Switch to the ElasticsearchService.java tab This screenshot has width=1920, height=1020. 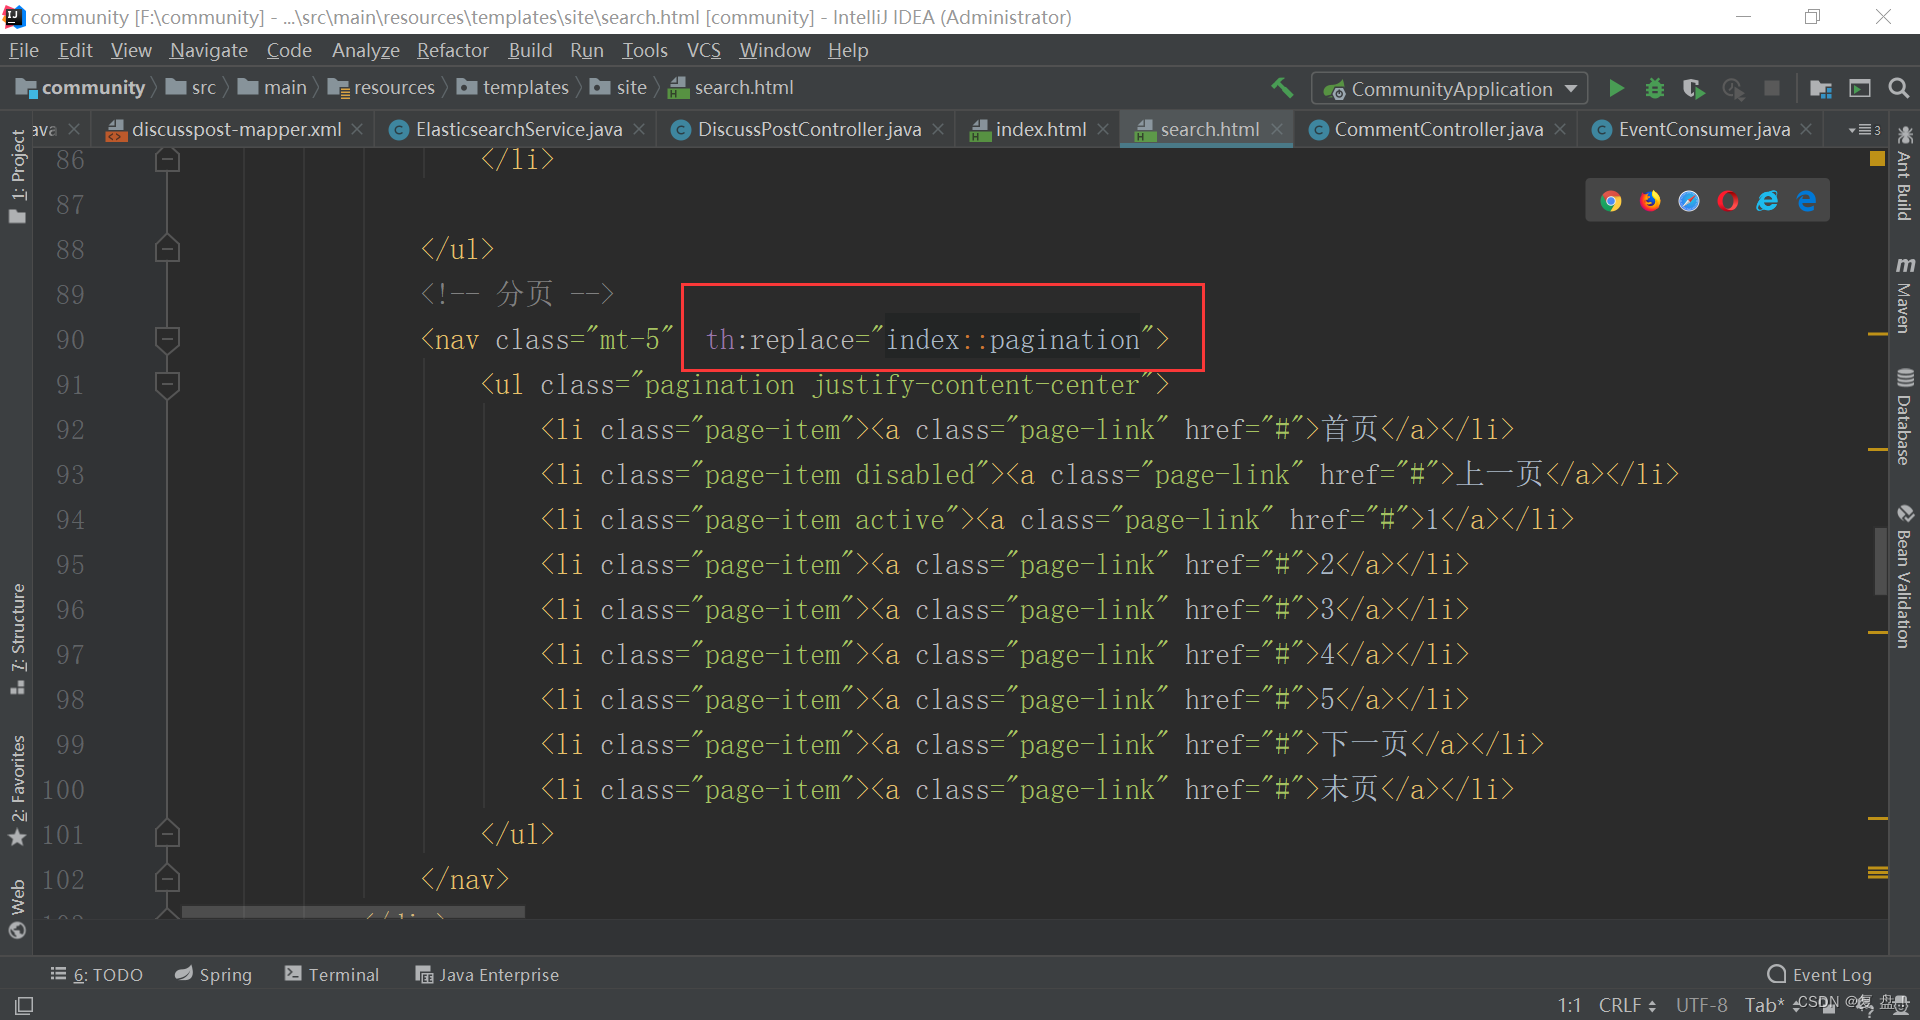coord(518,129)
